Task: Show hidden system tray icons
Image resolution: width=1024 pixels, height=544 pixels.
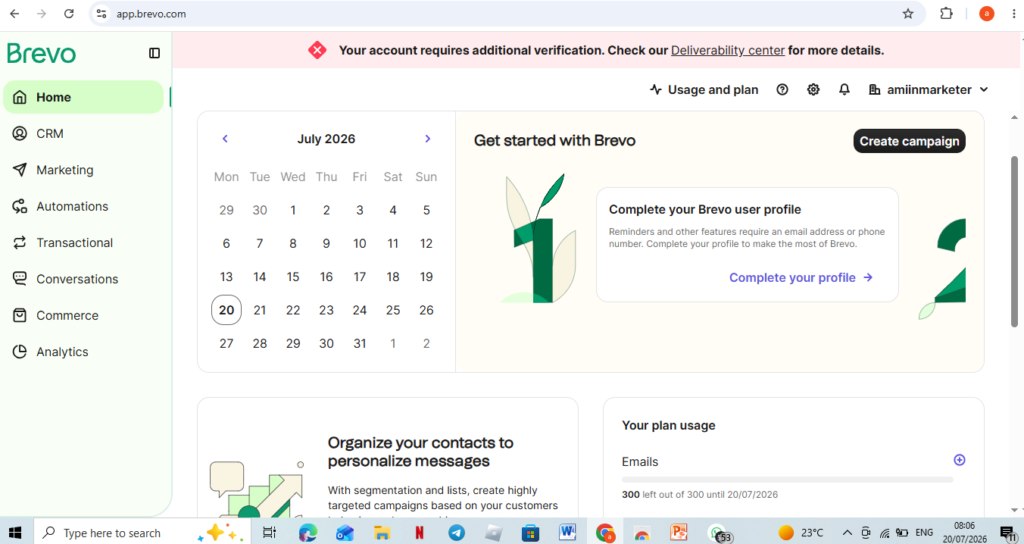Action: 847,533
